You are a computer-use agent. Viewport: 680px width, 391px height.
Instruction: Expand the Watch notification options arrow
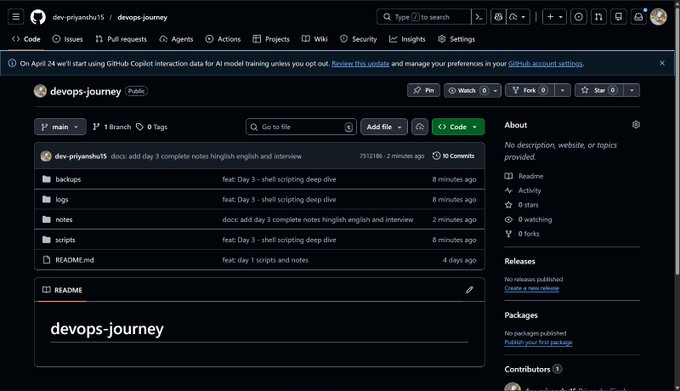coord(495,90)
